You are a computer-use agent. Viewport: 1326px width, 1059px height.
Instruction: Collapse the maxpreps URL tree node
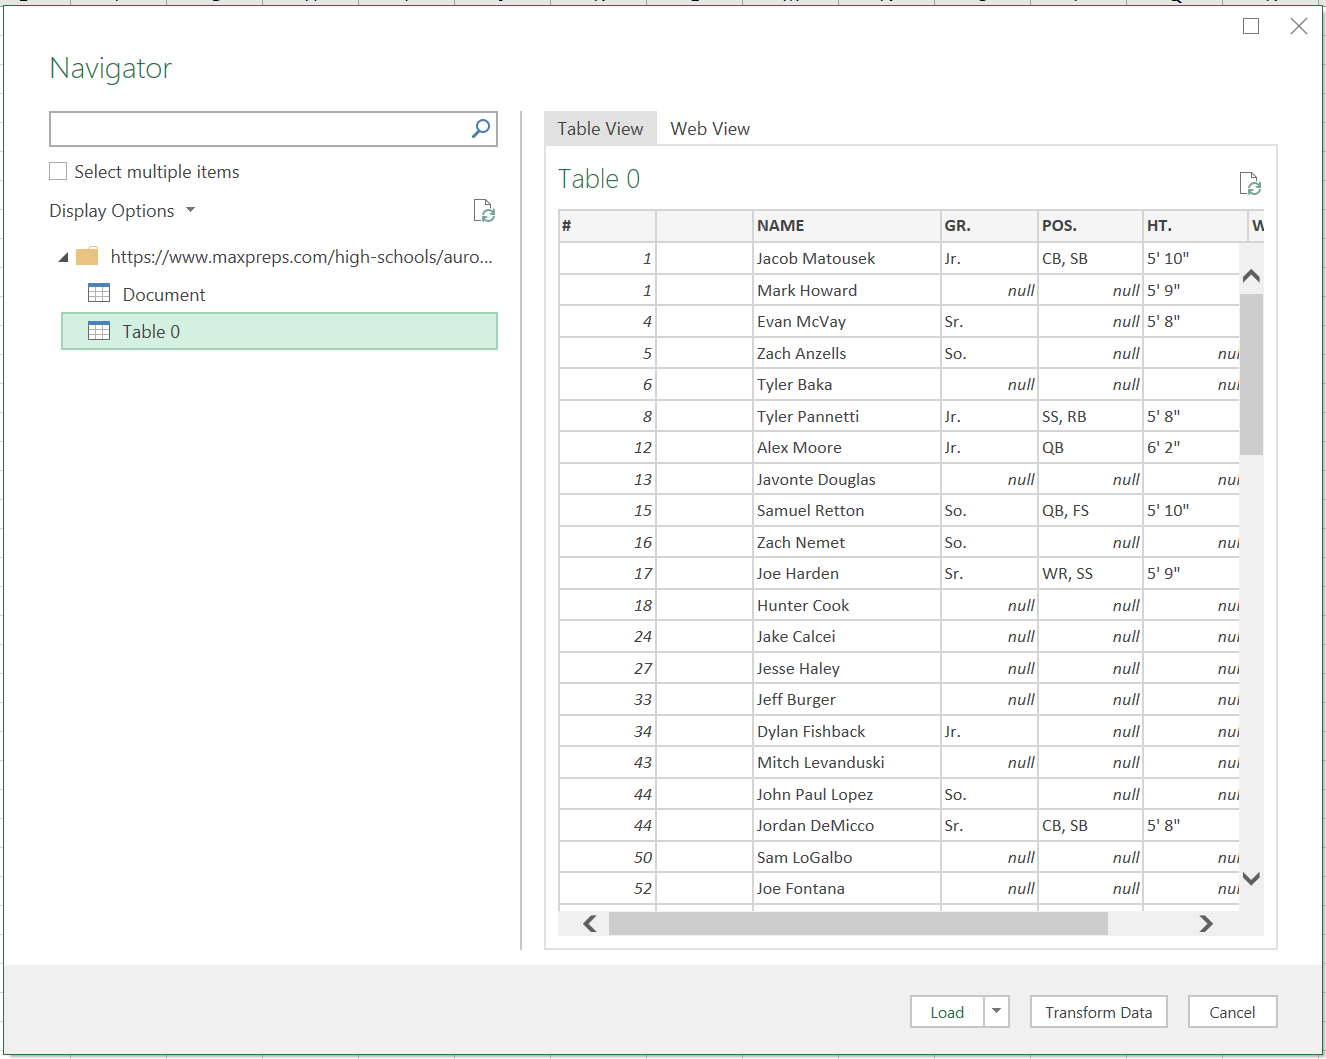coord(64,258)
